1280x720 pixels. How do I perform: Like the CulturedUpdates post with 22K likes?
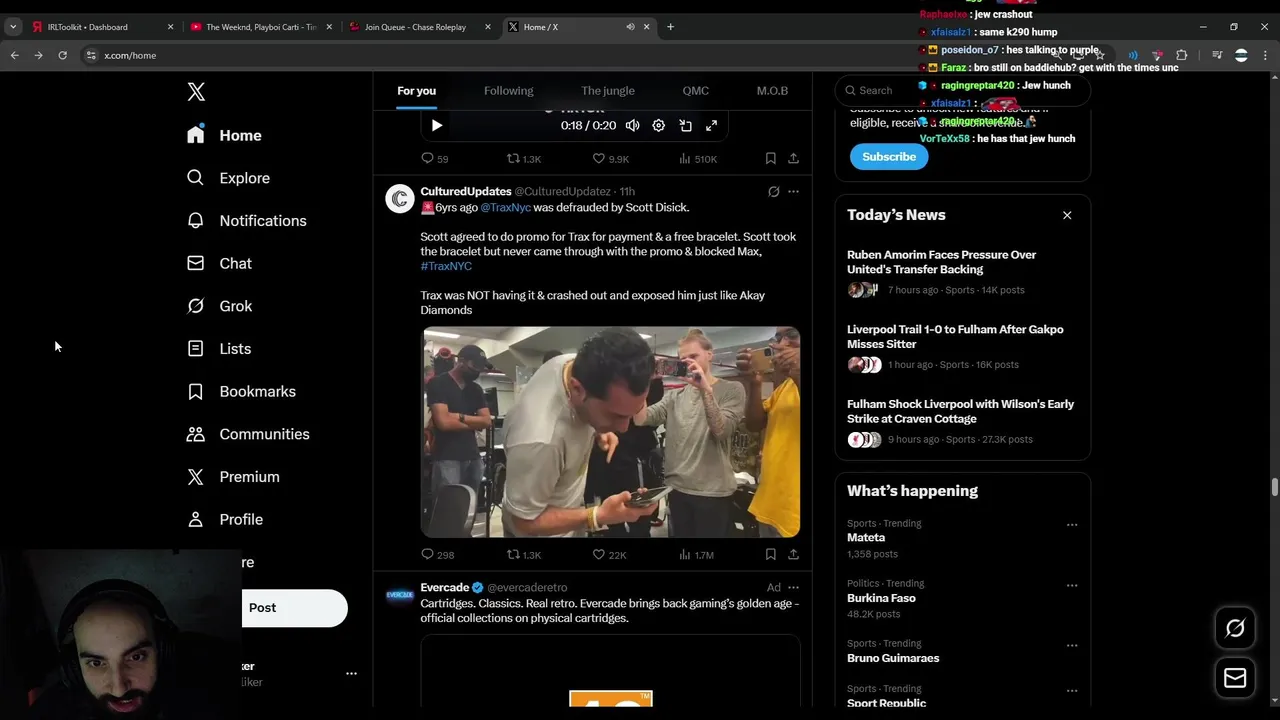[609, 554]
